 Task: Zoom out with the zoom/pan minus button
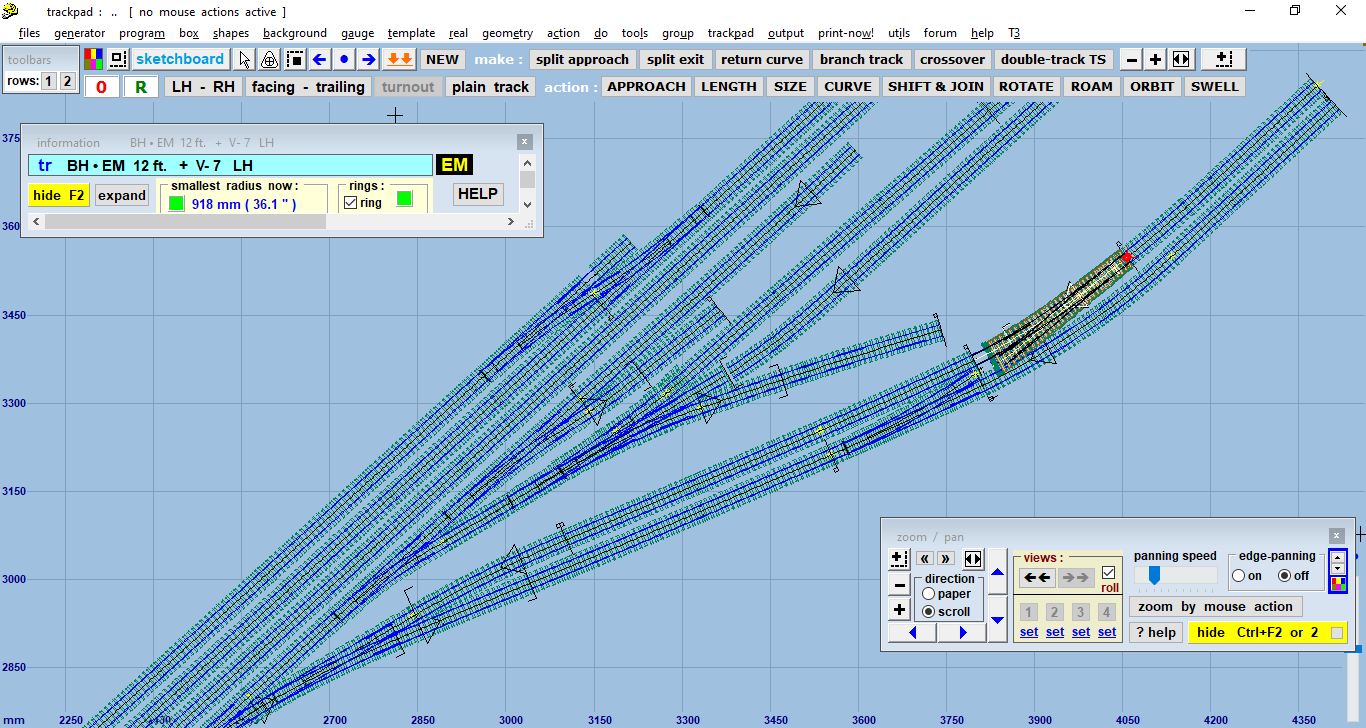[x=899, y=586]
